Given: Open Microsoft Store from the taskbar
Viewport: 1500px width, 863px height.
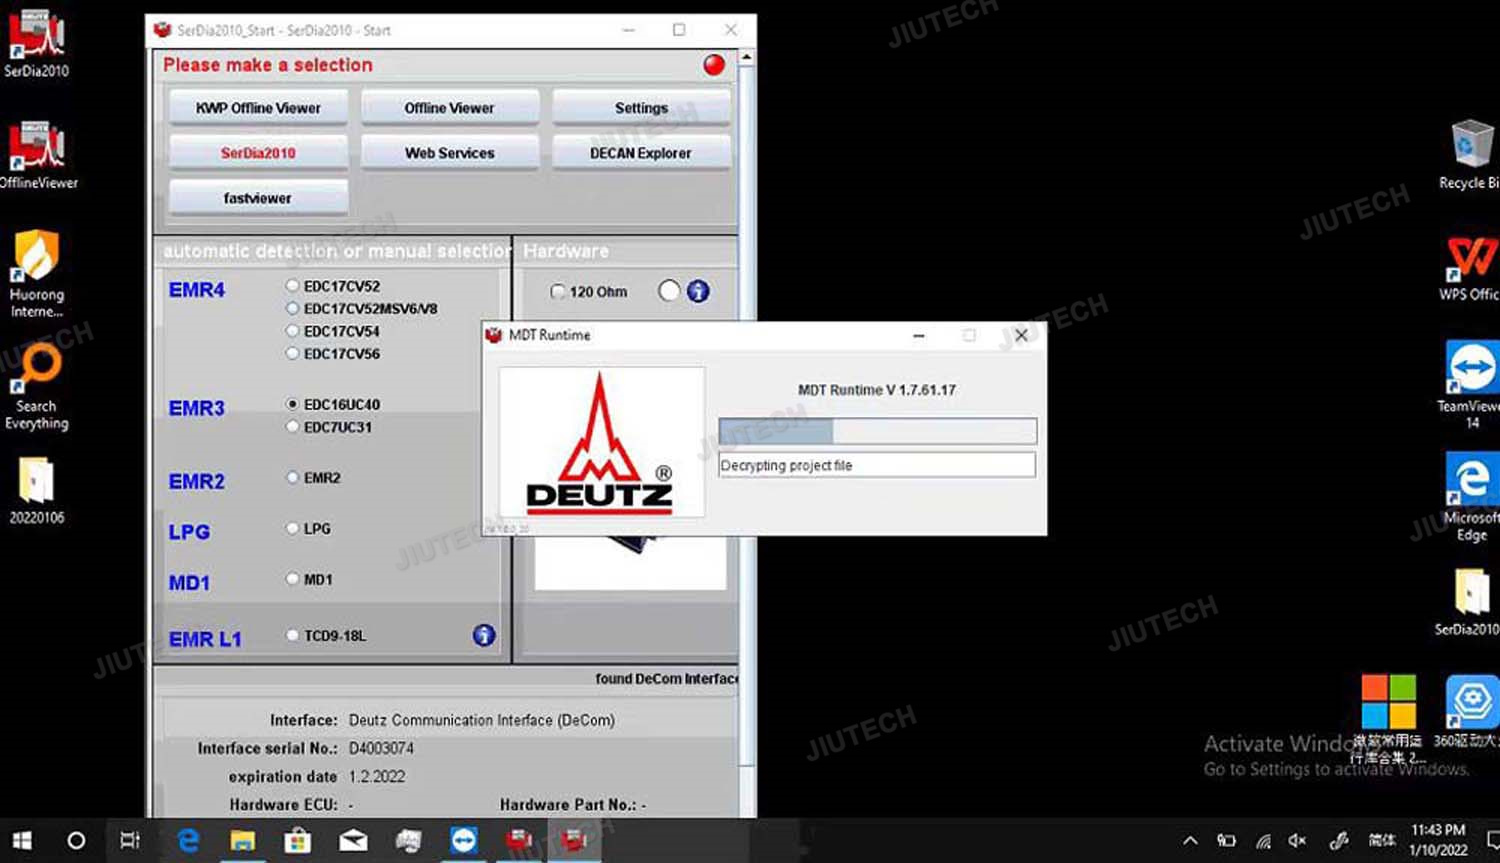Looking at the screenshot, I should (298, 841).
